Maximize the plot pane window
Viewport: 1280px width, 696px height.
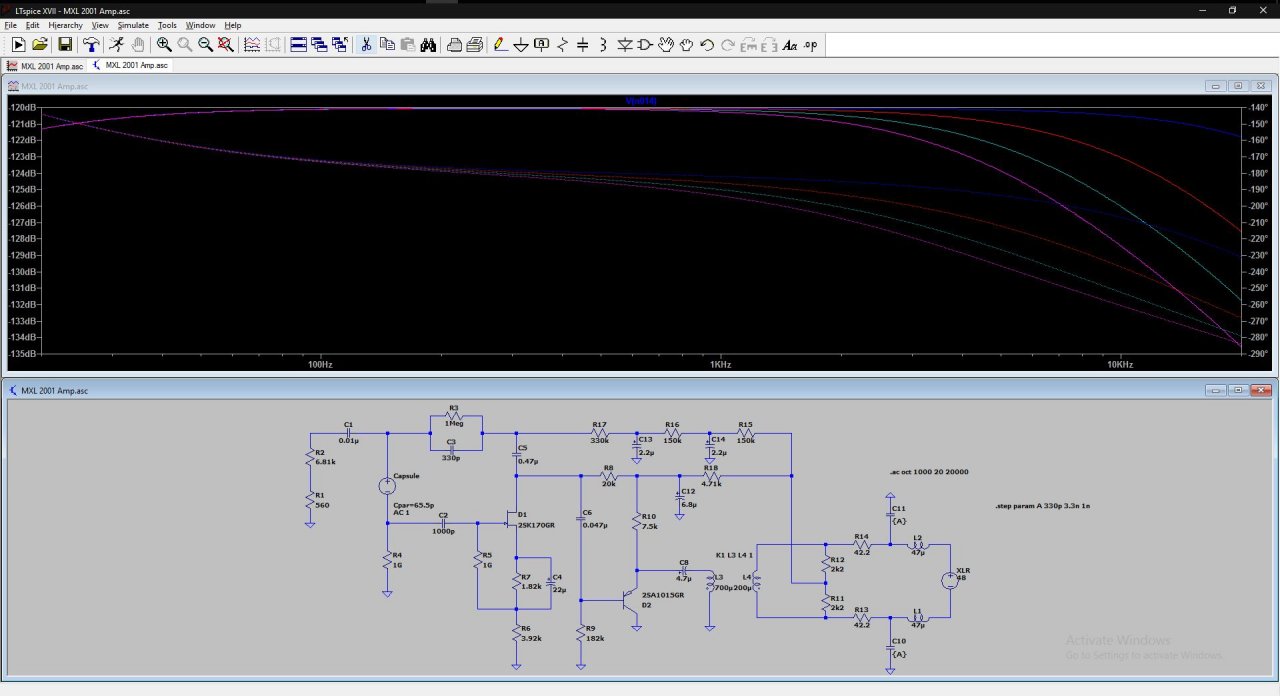pyautogui.click(x=1238, y=86)
